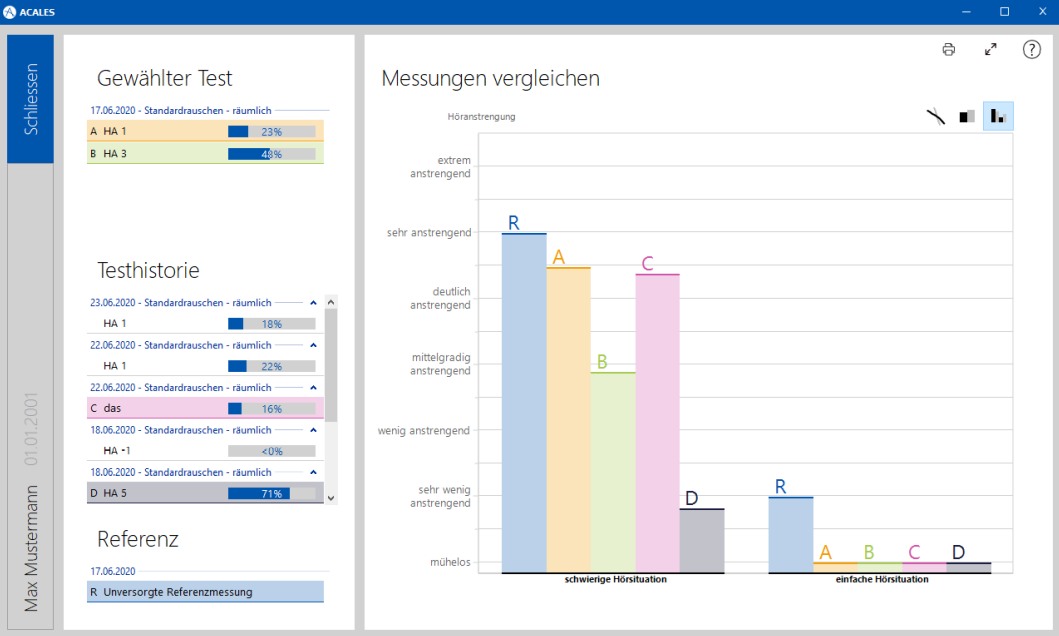
Task: Select the grouped bar chart view
Action: click(997, 116)
